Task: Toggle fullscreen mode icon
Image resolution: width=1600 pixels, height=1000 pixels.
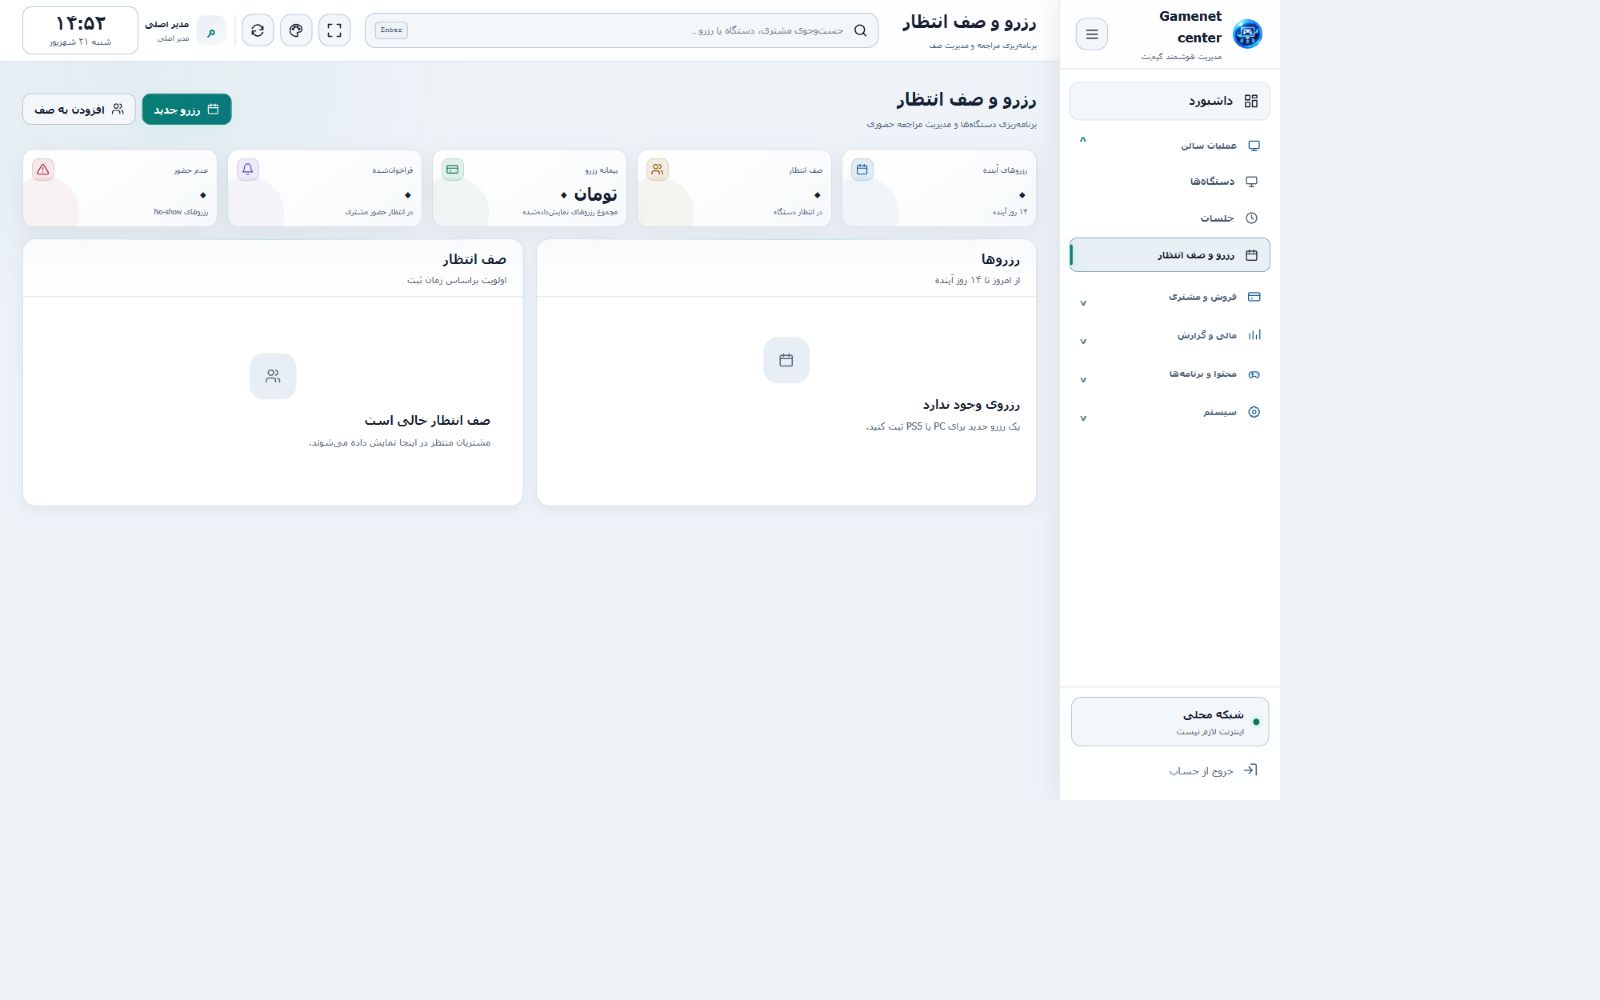Action: pos(334,30)
